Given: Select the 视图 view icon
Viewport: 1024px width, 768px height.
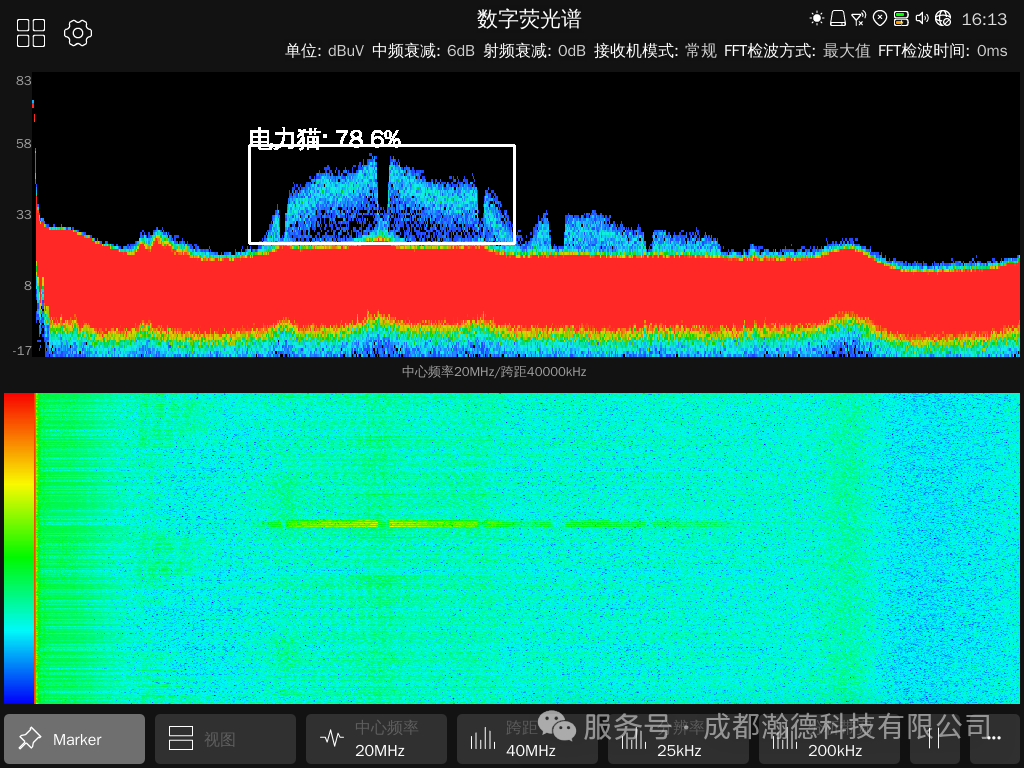Looking at the screenshot, I should (181, 739).
